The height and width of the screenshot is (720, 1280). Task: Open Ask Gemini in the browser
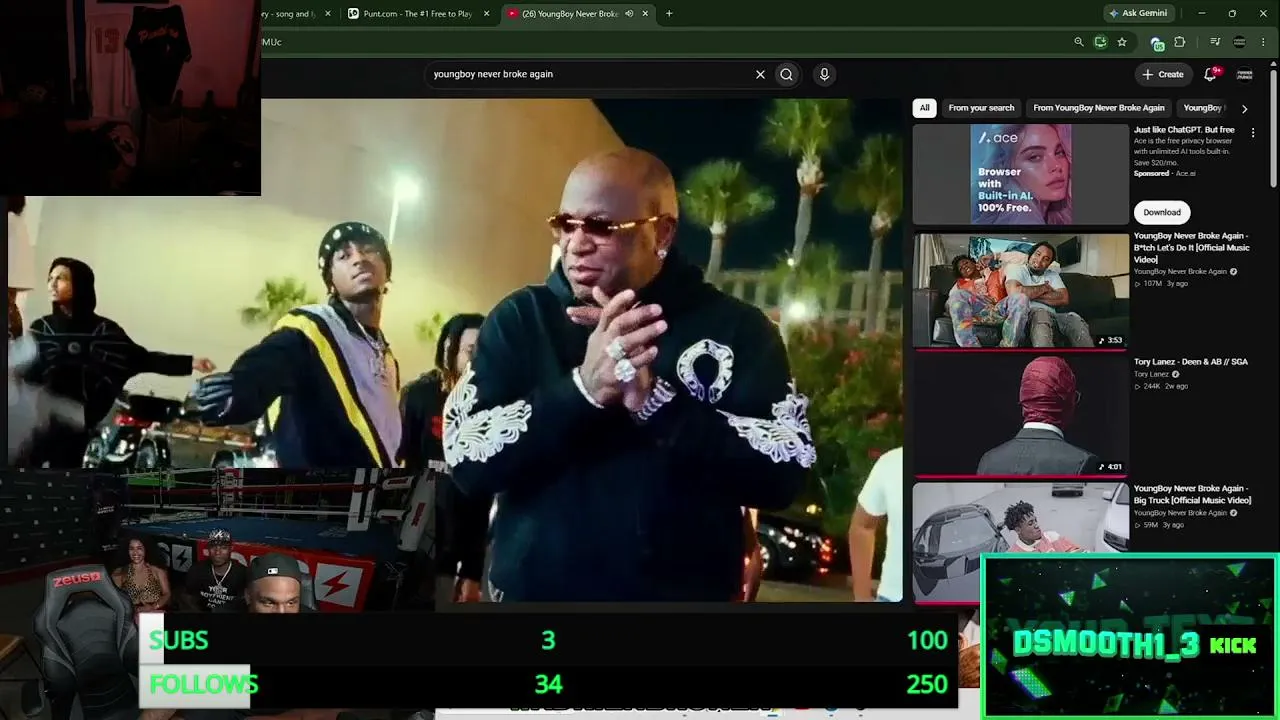(1138, 14)
